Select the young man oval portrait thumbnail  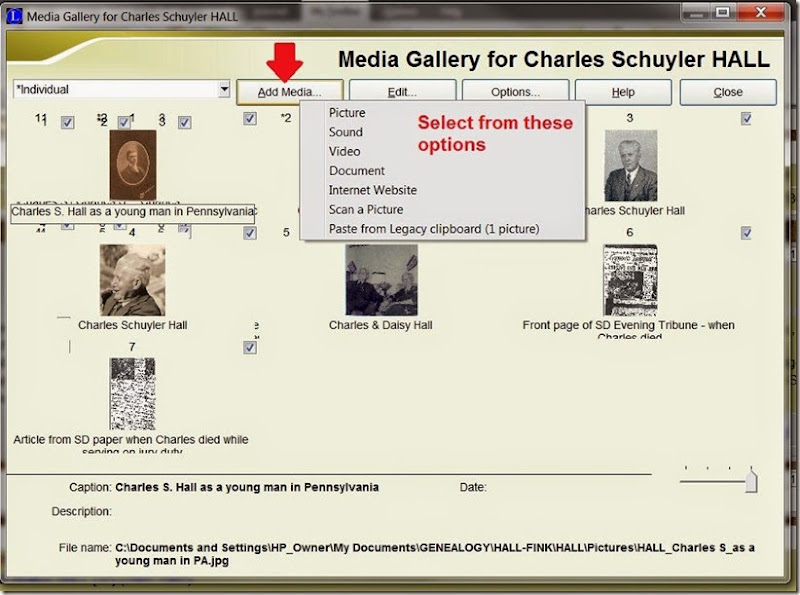[133, 165]
